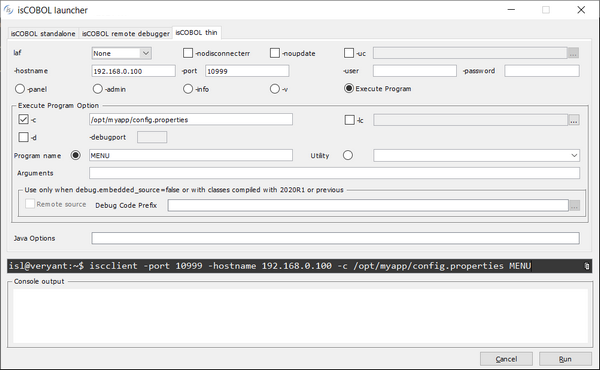This screenshot has height=370, width=600.
Task: Select the isCOBOL thin tab
Action: tap(197, 33)
